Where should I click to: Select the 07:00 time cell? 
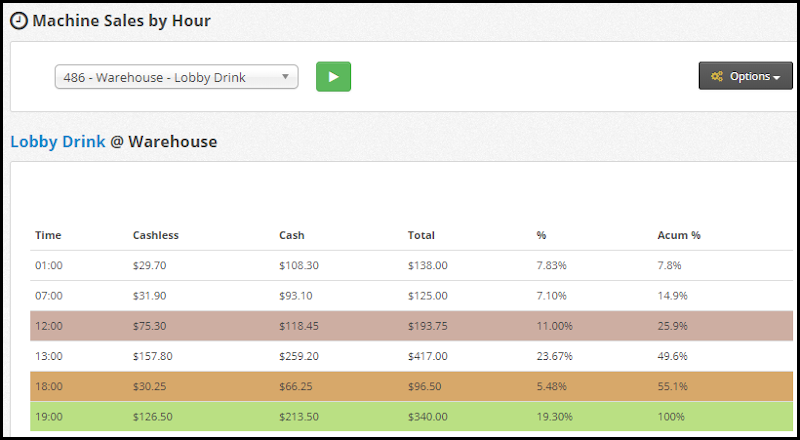point(49,296)
